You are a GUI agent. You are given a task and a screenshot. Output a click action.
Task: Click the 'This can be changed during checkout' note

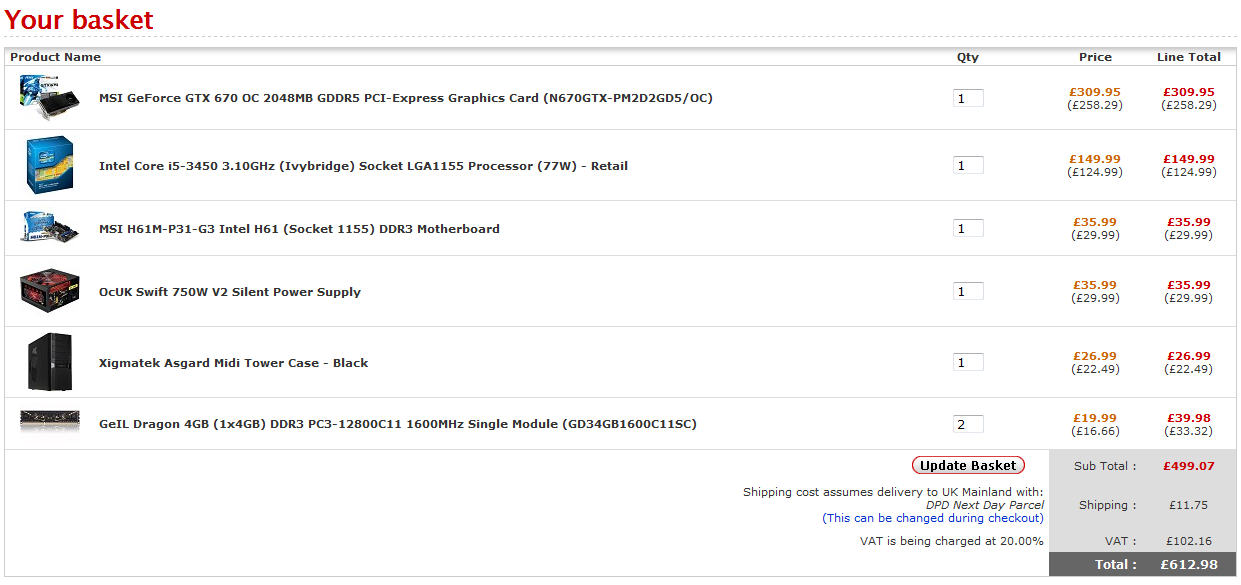pyautogui.click(x=932, y=518)
